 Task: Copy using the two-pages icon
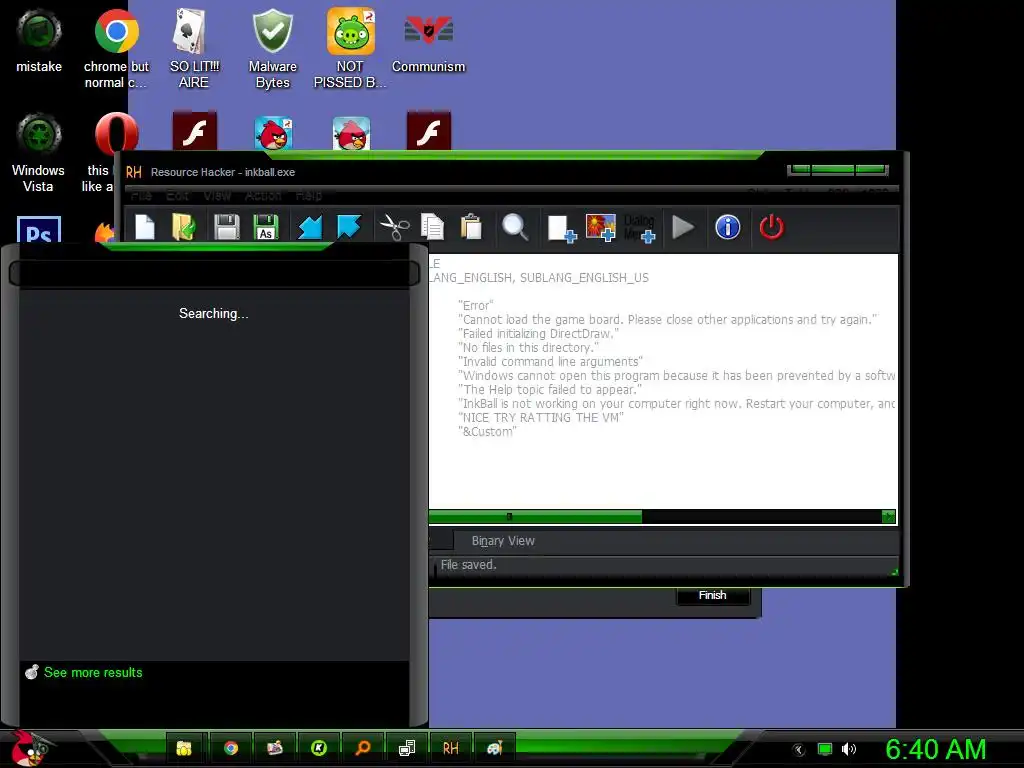coord(432,227)
